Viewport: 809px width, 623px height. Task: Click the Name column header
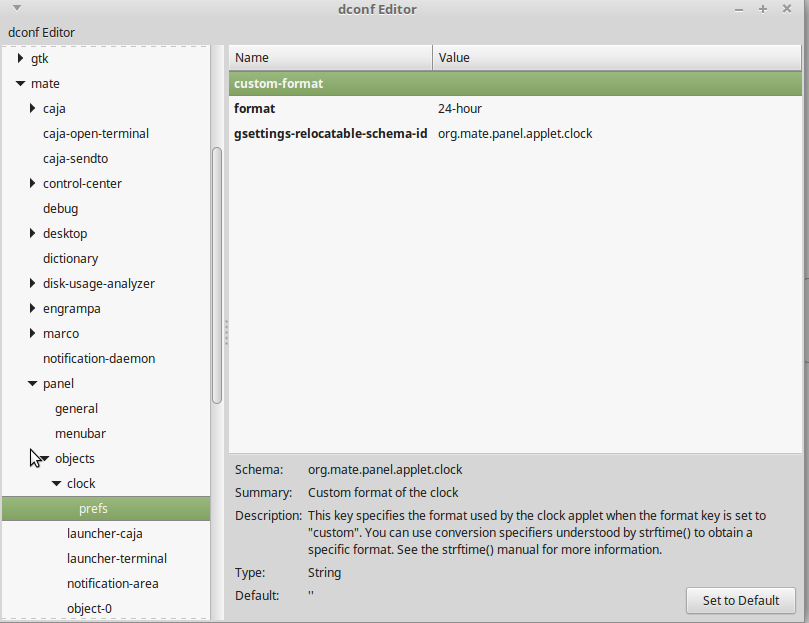[x=330, y=57]
